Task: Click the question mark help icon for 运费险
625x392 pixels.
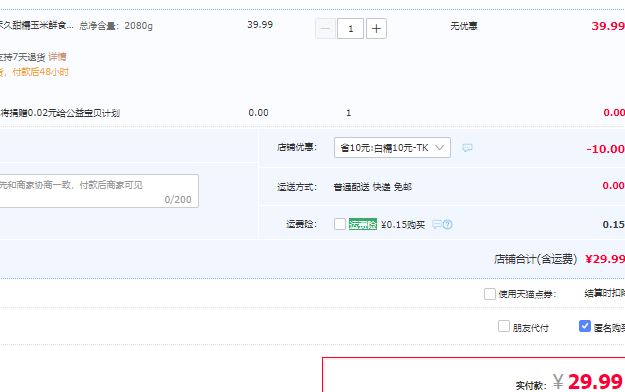Action: 448,225
